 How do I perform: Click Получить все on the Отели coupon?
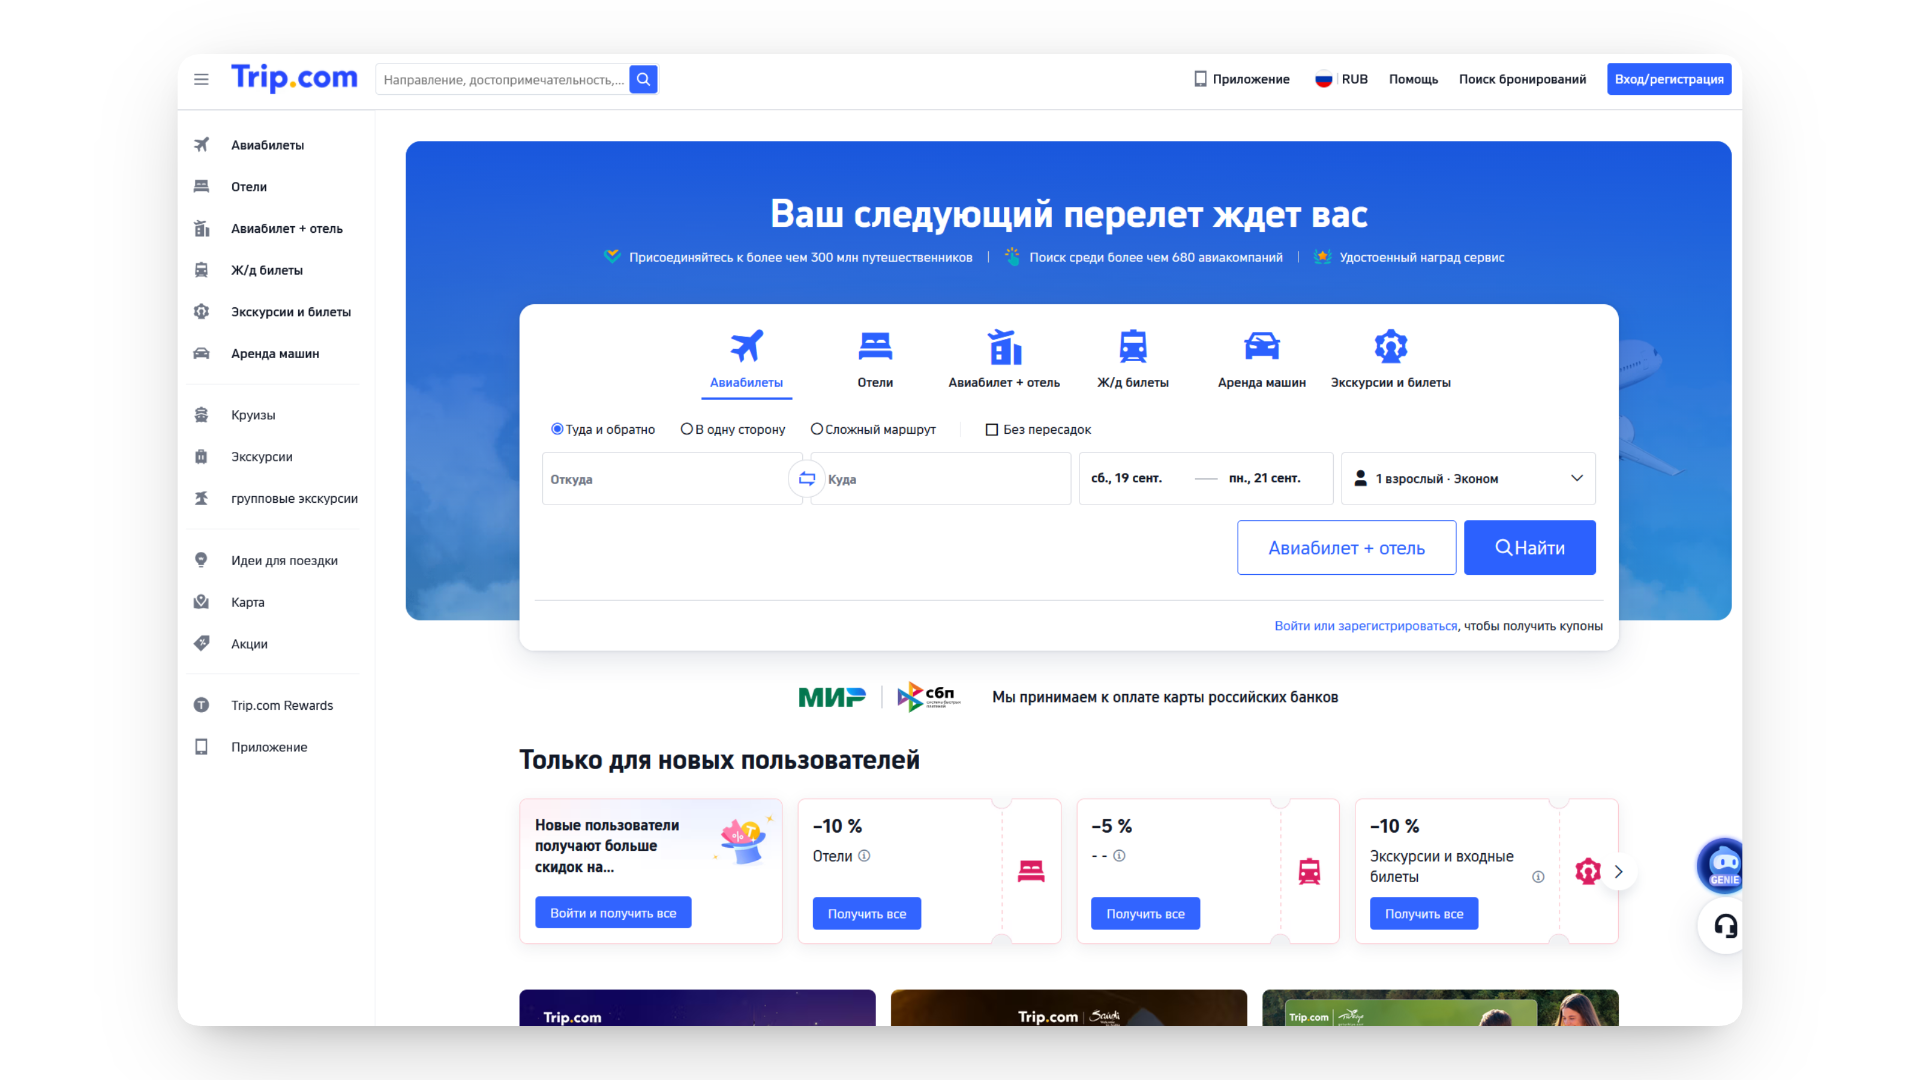(x=867, y=914)
